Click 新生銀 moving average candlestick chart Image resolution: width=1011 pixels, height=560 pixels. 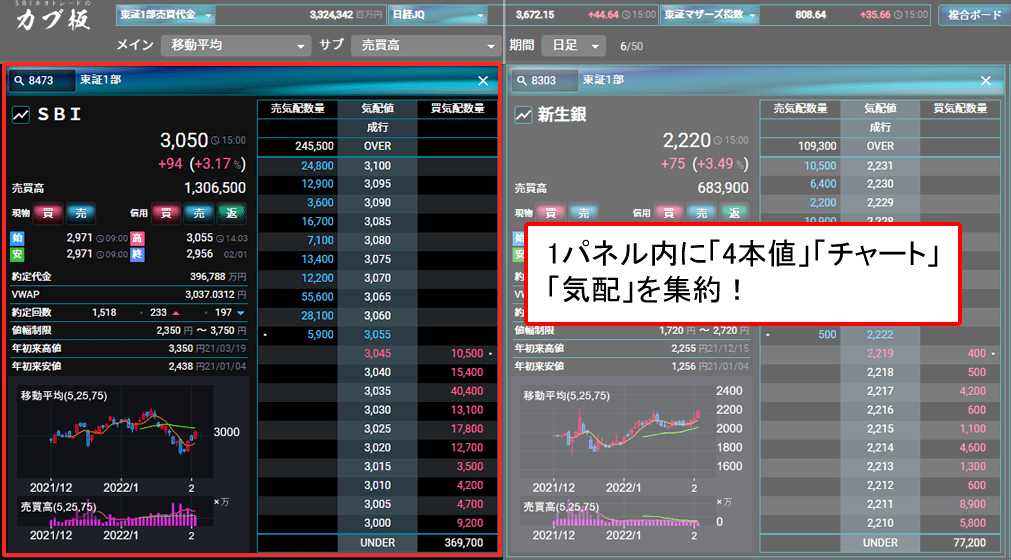pyautogui.click(x=616, y=430)
